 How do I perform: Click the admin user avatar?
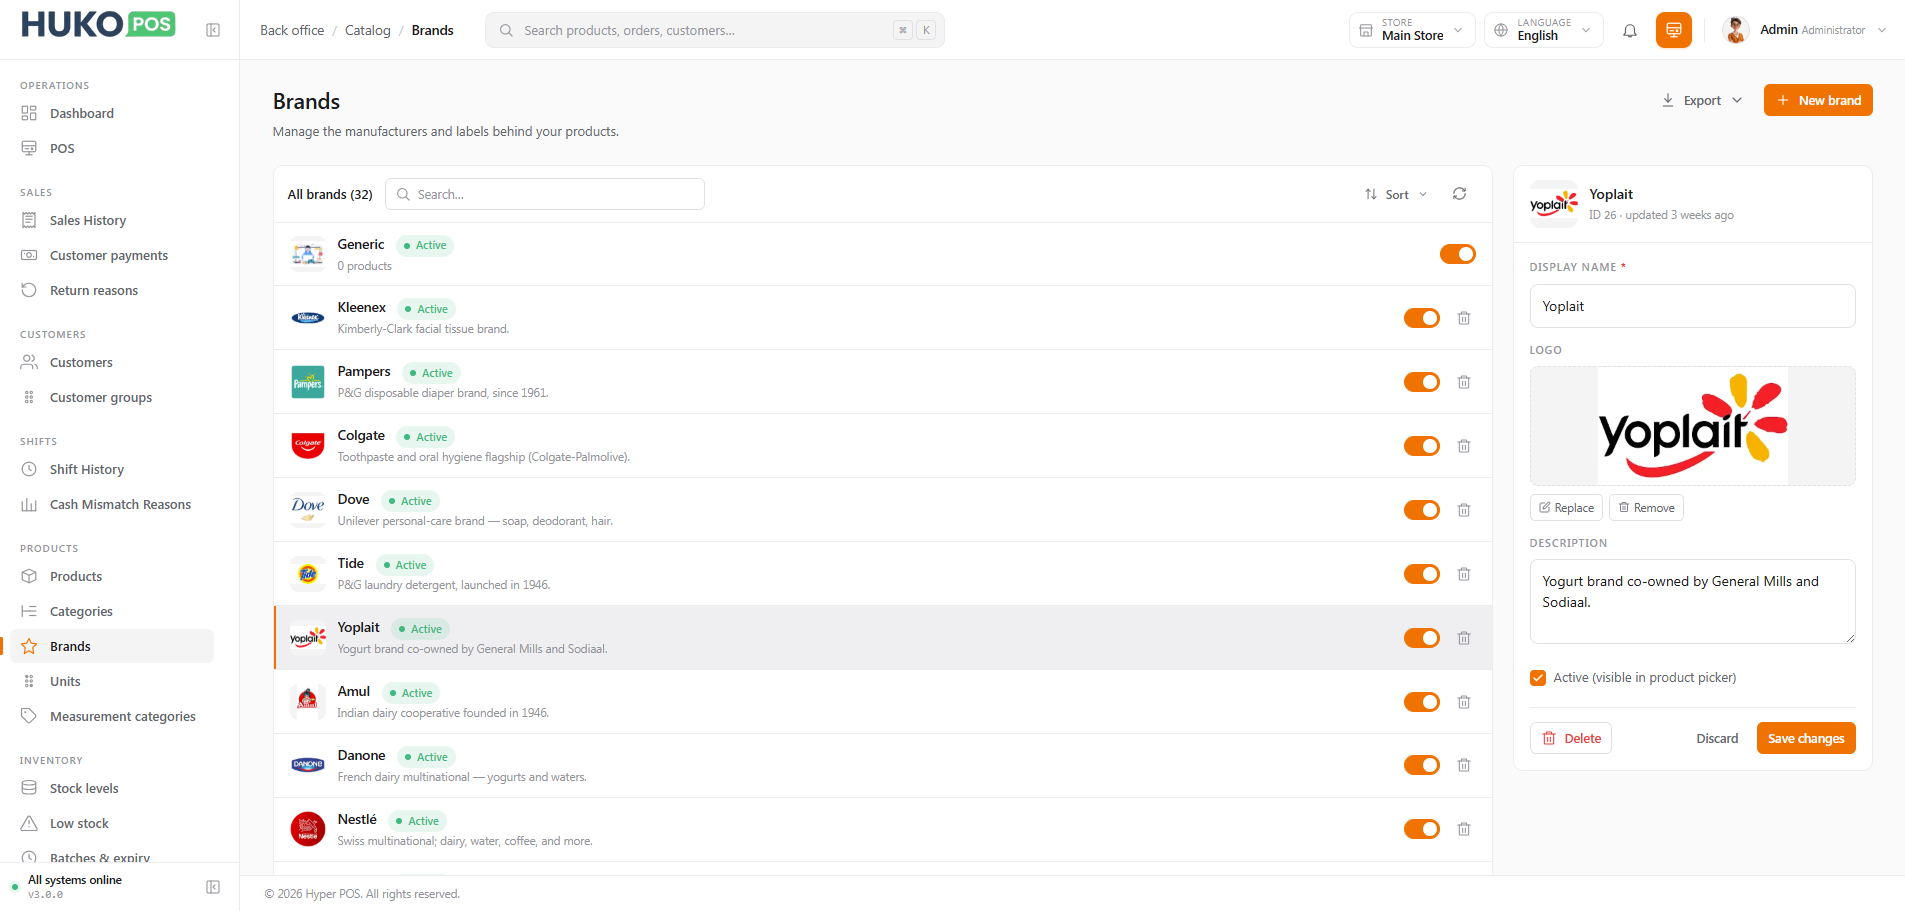pyautogui.click(x=1736, y=30)
